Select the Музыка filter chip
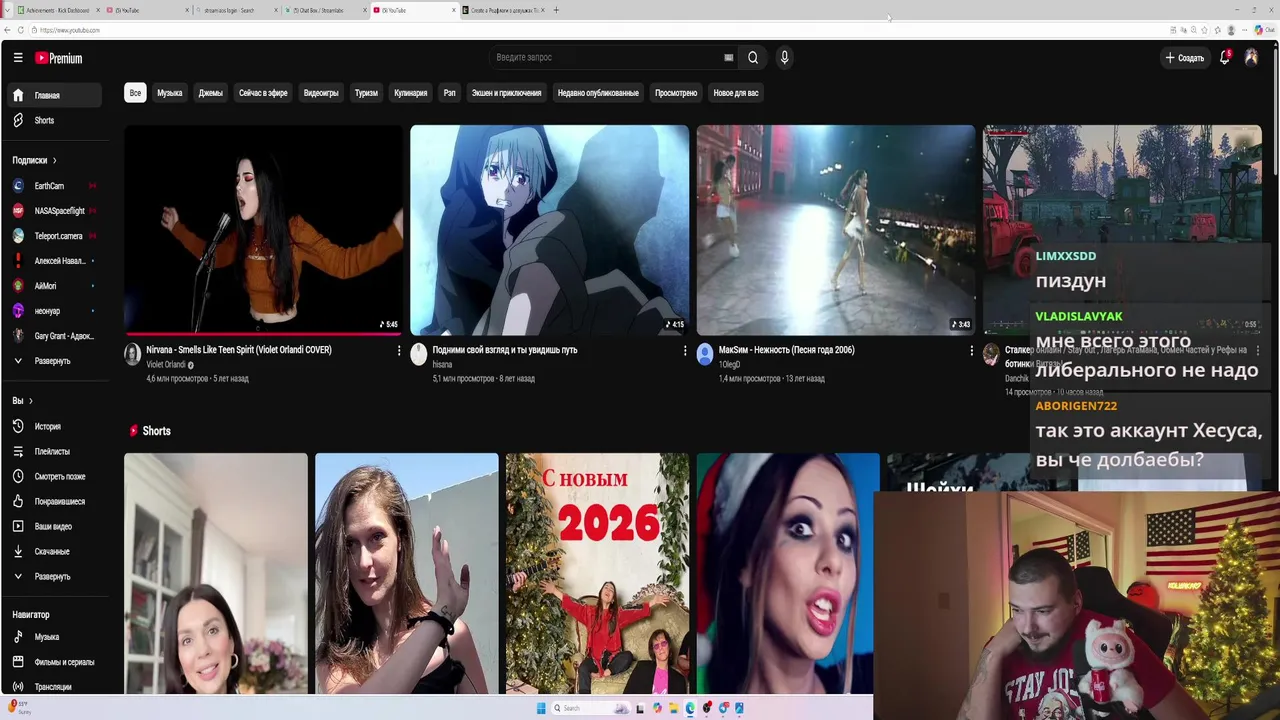Screen dimensions: 1280x720 170,93
